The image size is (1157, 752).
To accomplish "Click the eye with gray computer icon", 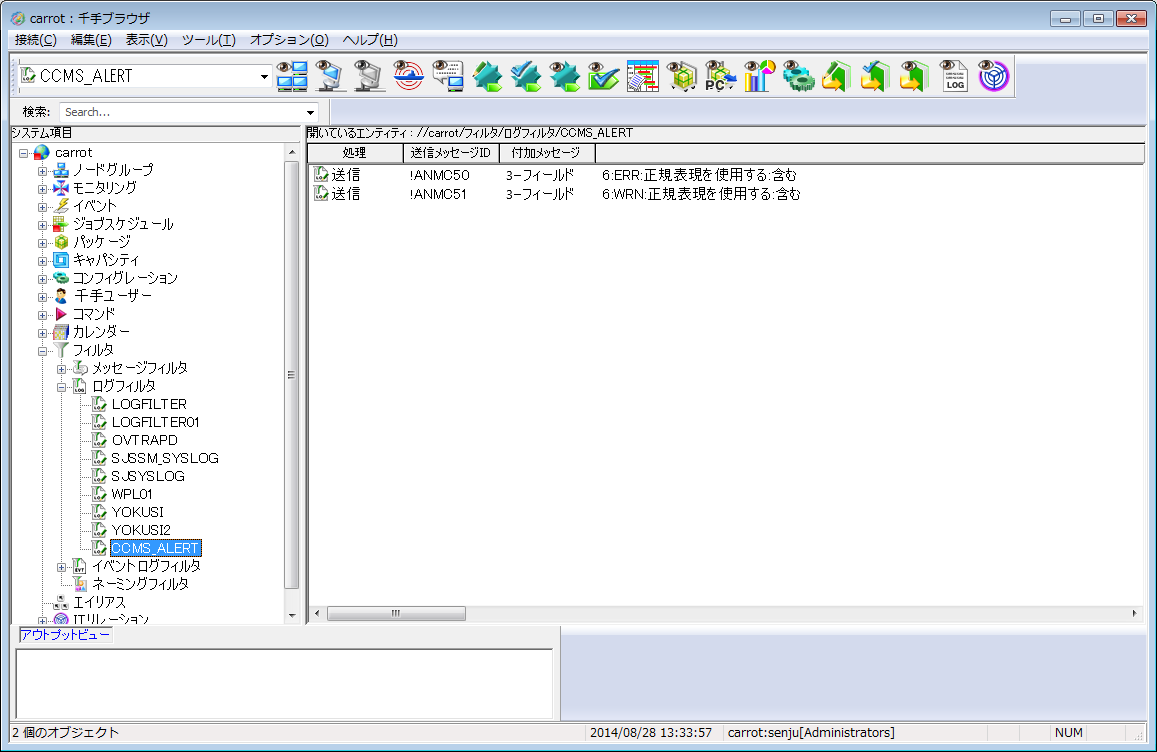I will pyautogui.click(x=369, y=76).
